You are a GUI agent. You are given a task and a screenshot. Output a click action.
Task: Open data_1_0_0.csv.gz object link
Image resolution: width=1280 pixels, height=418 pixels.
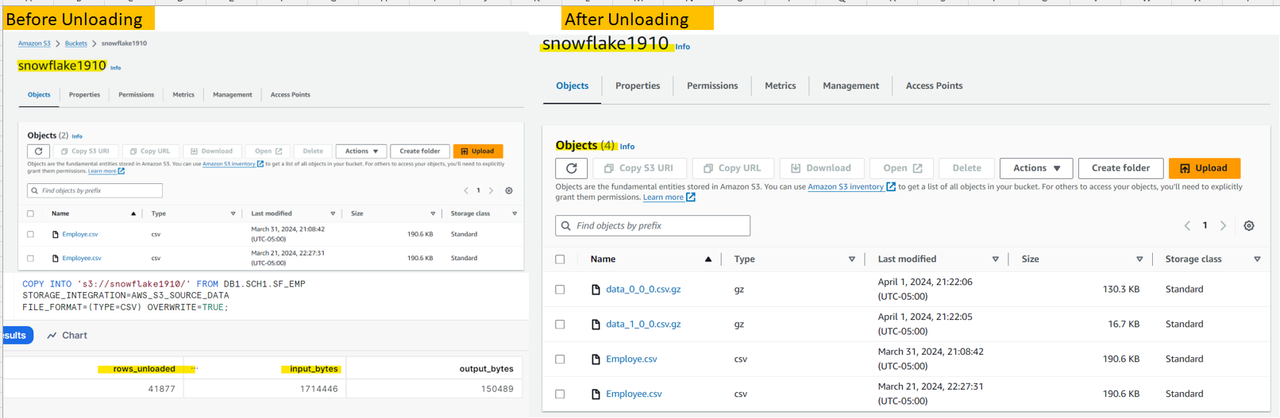pyautogui.click(x=643, y=324)
